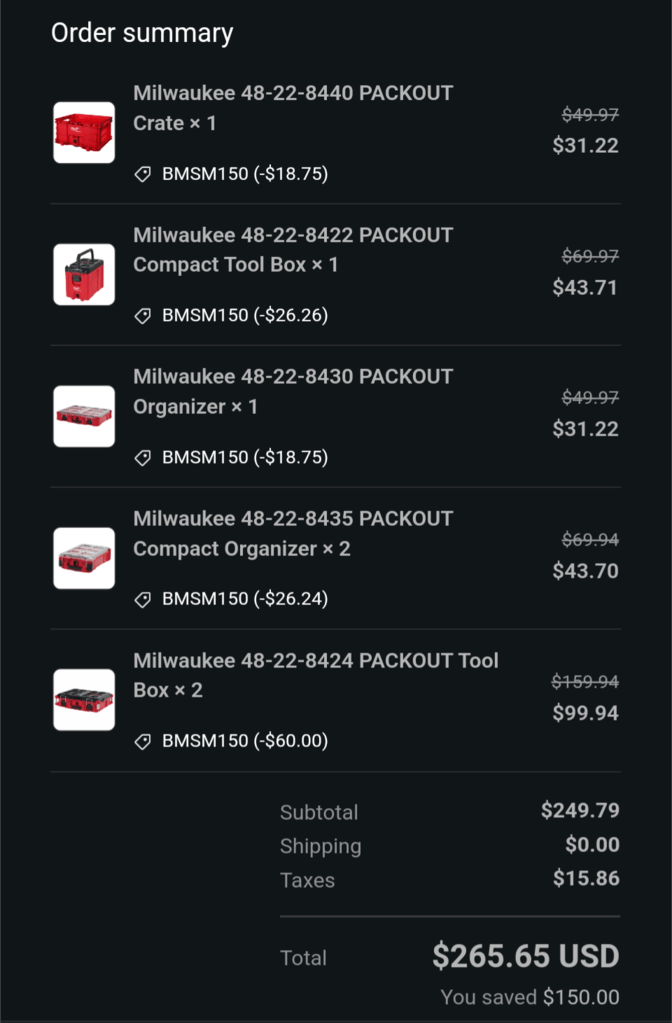Click the $265.65 USD total amount
672x1023 pixels.
pos(525,956)
